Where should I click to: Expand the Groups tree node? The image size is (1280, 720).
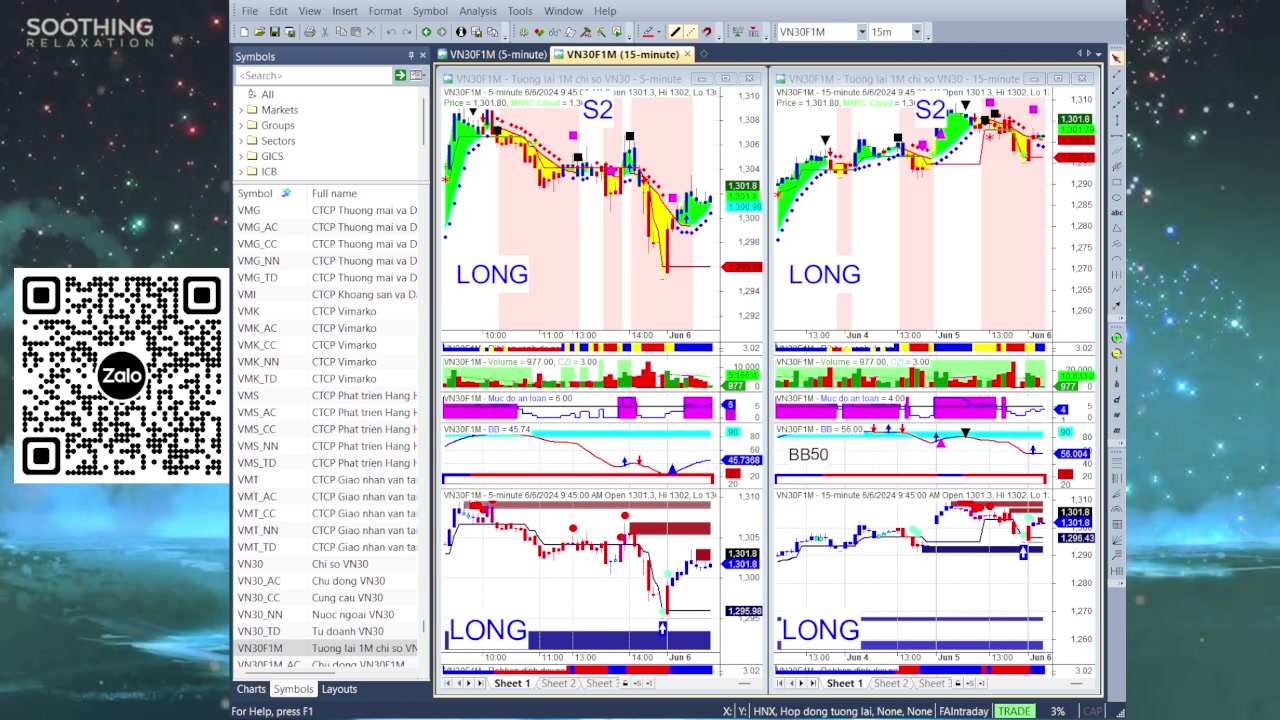(241, 125)
